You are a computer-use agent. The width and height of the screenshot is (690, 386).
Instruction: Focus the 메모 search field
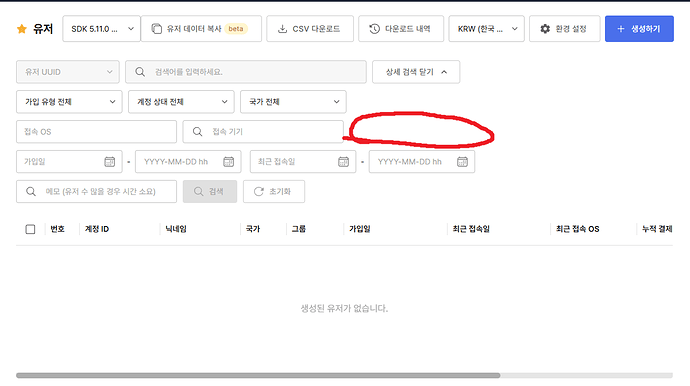(96, 191)
